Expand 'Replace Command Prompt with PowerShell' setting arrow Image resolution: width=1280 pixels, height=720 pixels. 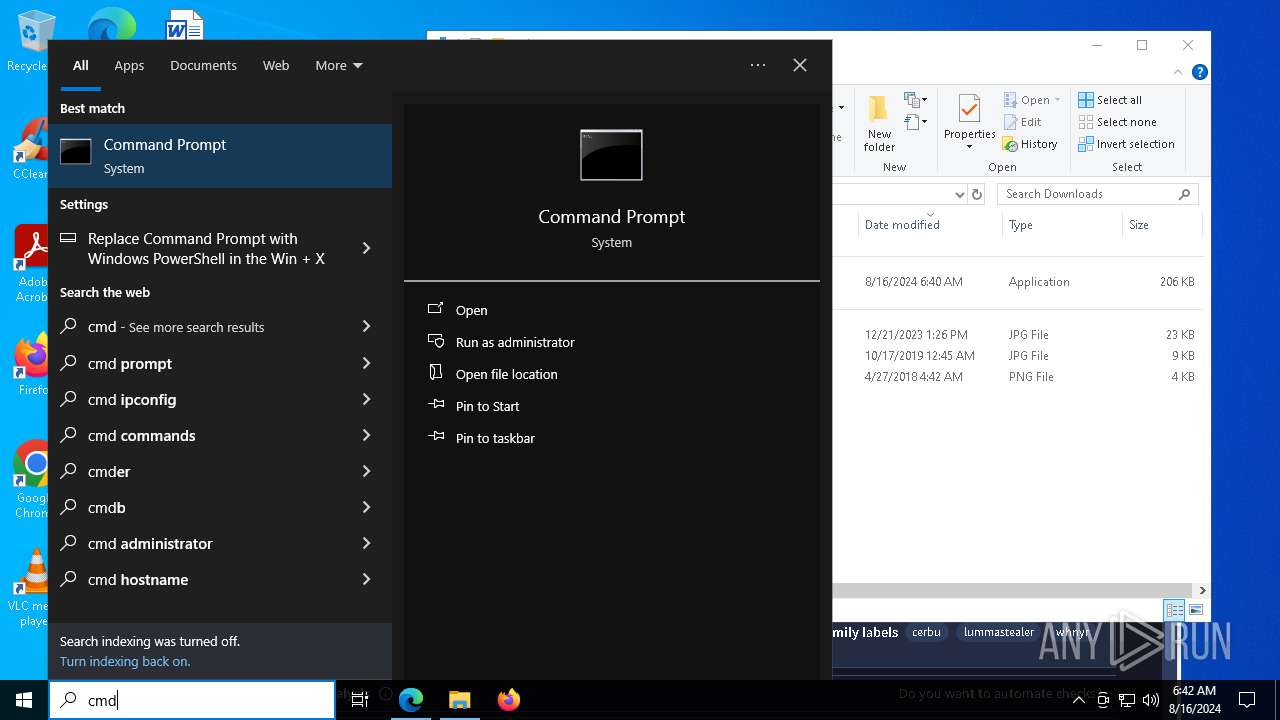366,248
